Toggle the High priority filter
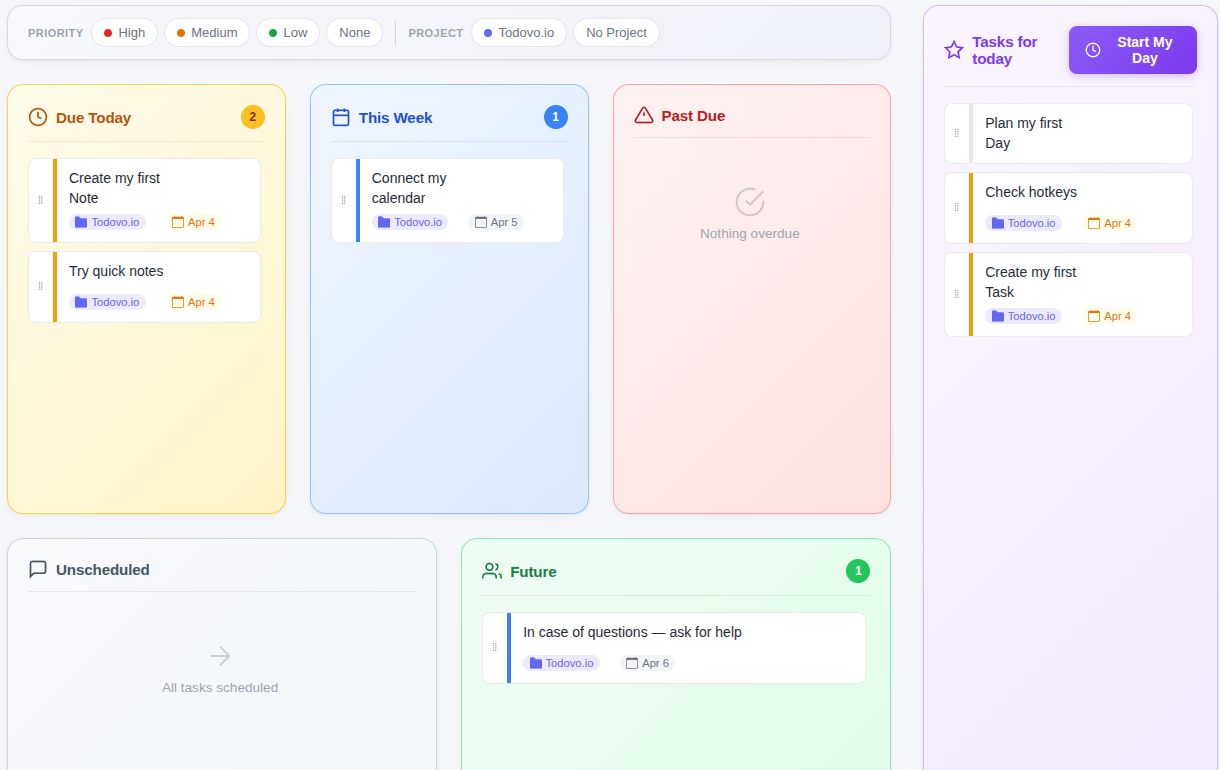The width and height of the screenshot is (1220, 770). click(x=124, y=33)
